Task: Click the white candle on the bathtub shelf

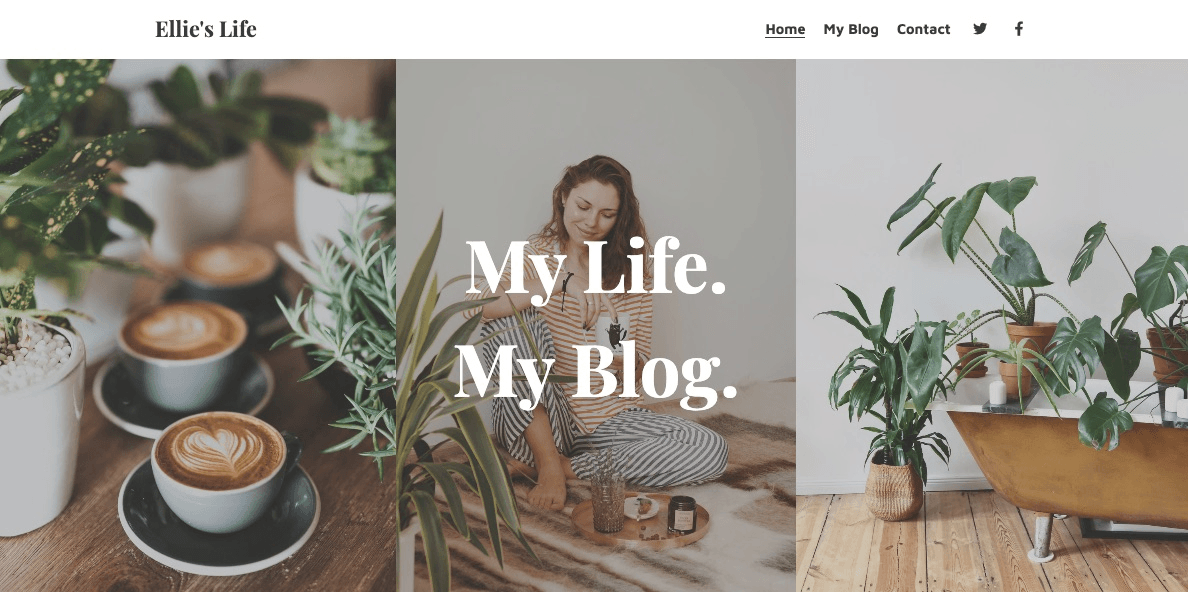Action: (x=998, y=393)
